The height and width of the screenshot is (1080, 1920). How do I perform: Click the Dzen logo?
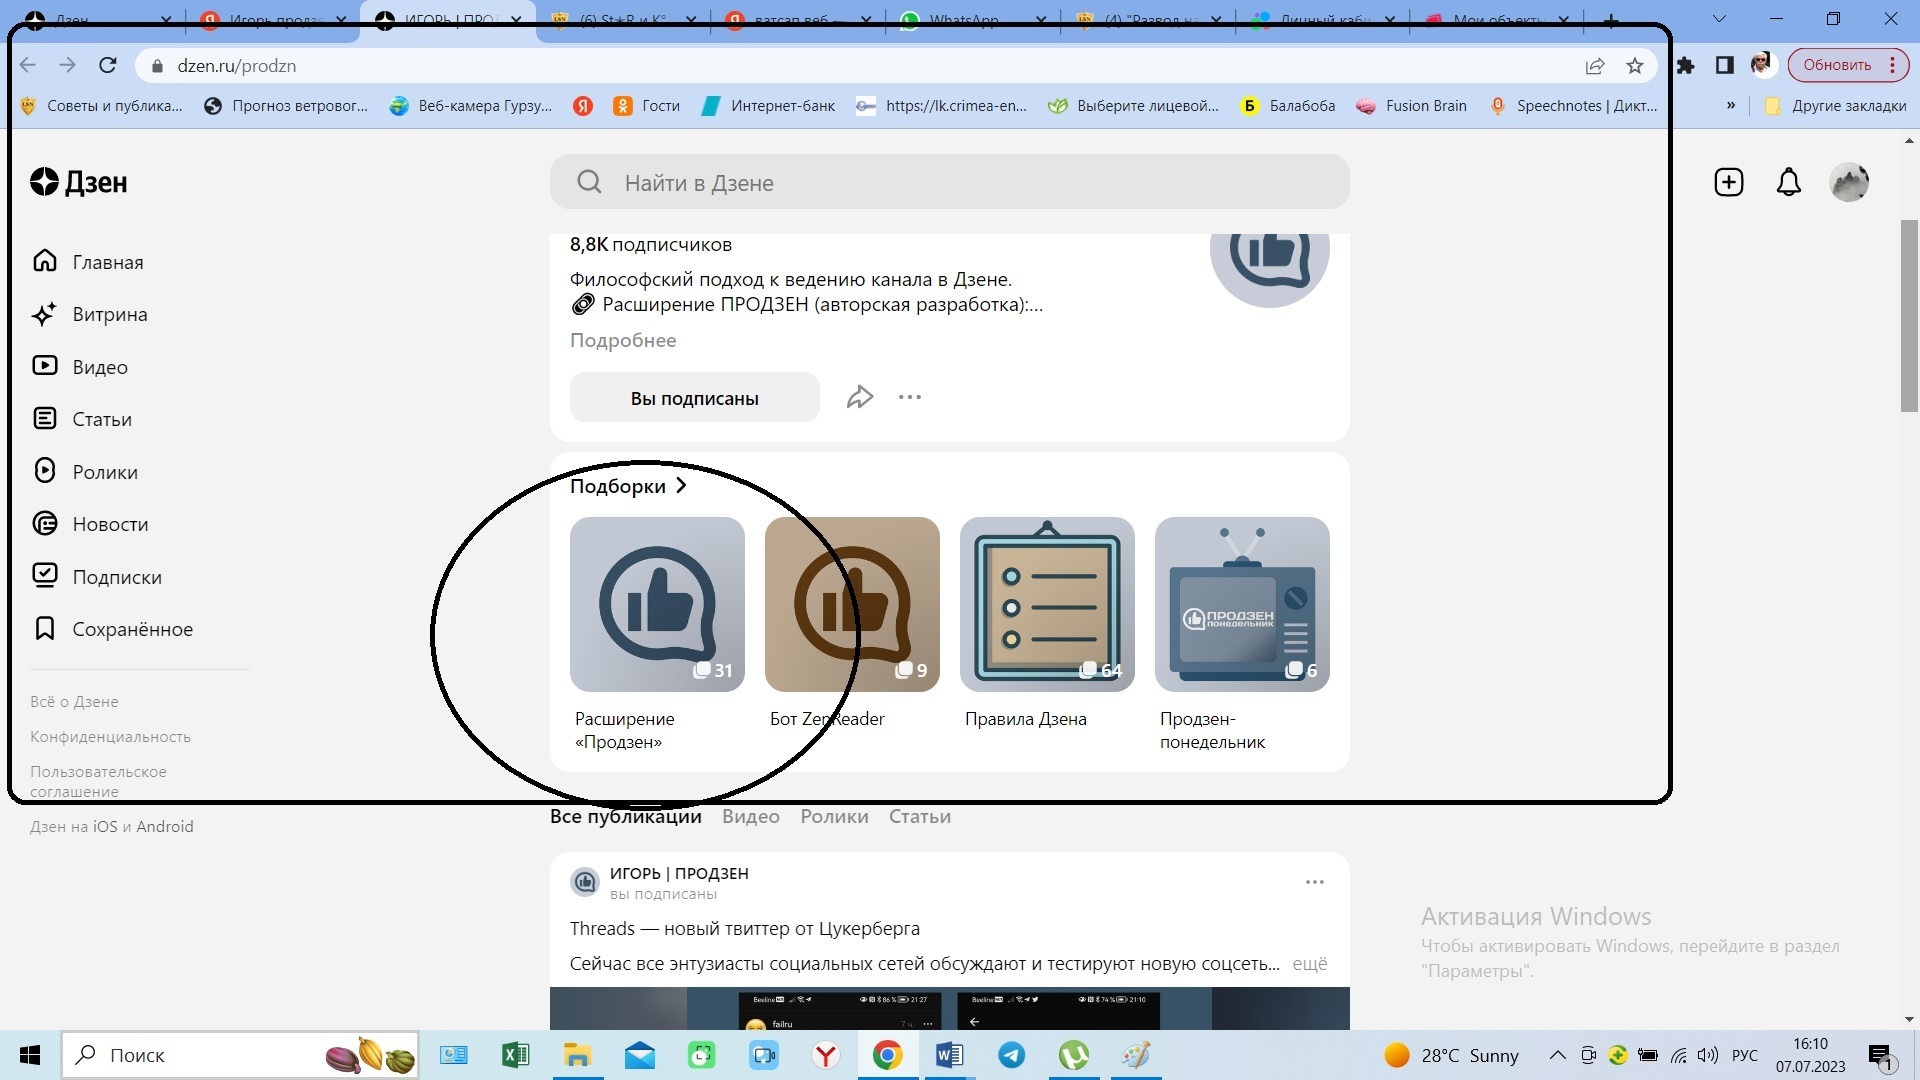click(79, 182)
